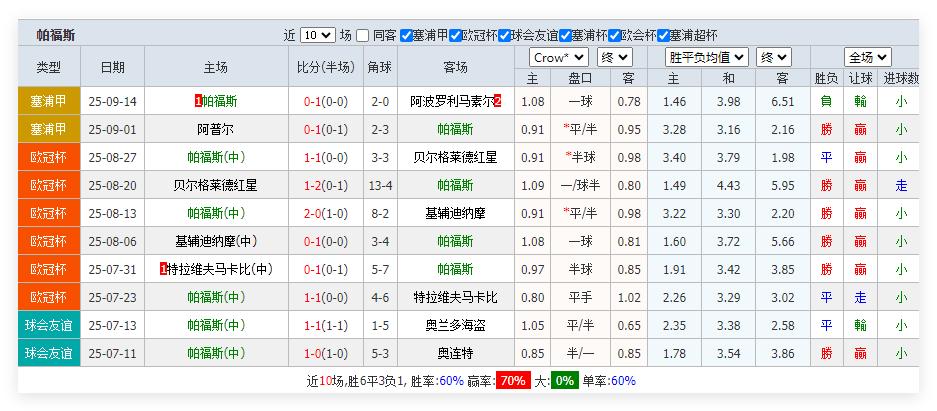This screenshot has height=411, width=937.
Task: Click score 1-0(1-0) on 25-07-11
Action: (326, 354)
